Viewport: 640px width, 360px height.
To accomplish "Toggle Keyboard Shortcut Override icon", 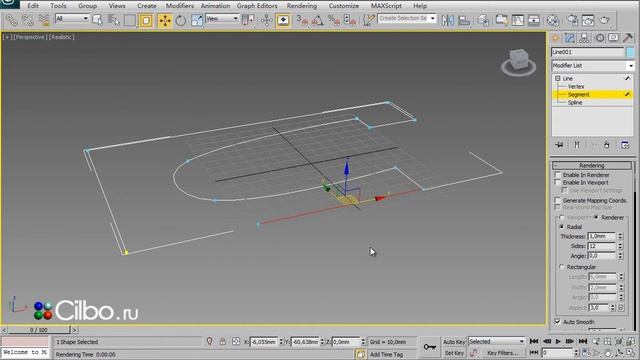I will pyautogui.click(x=283, y=20).
